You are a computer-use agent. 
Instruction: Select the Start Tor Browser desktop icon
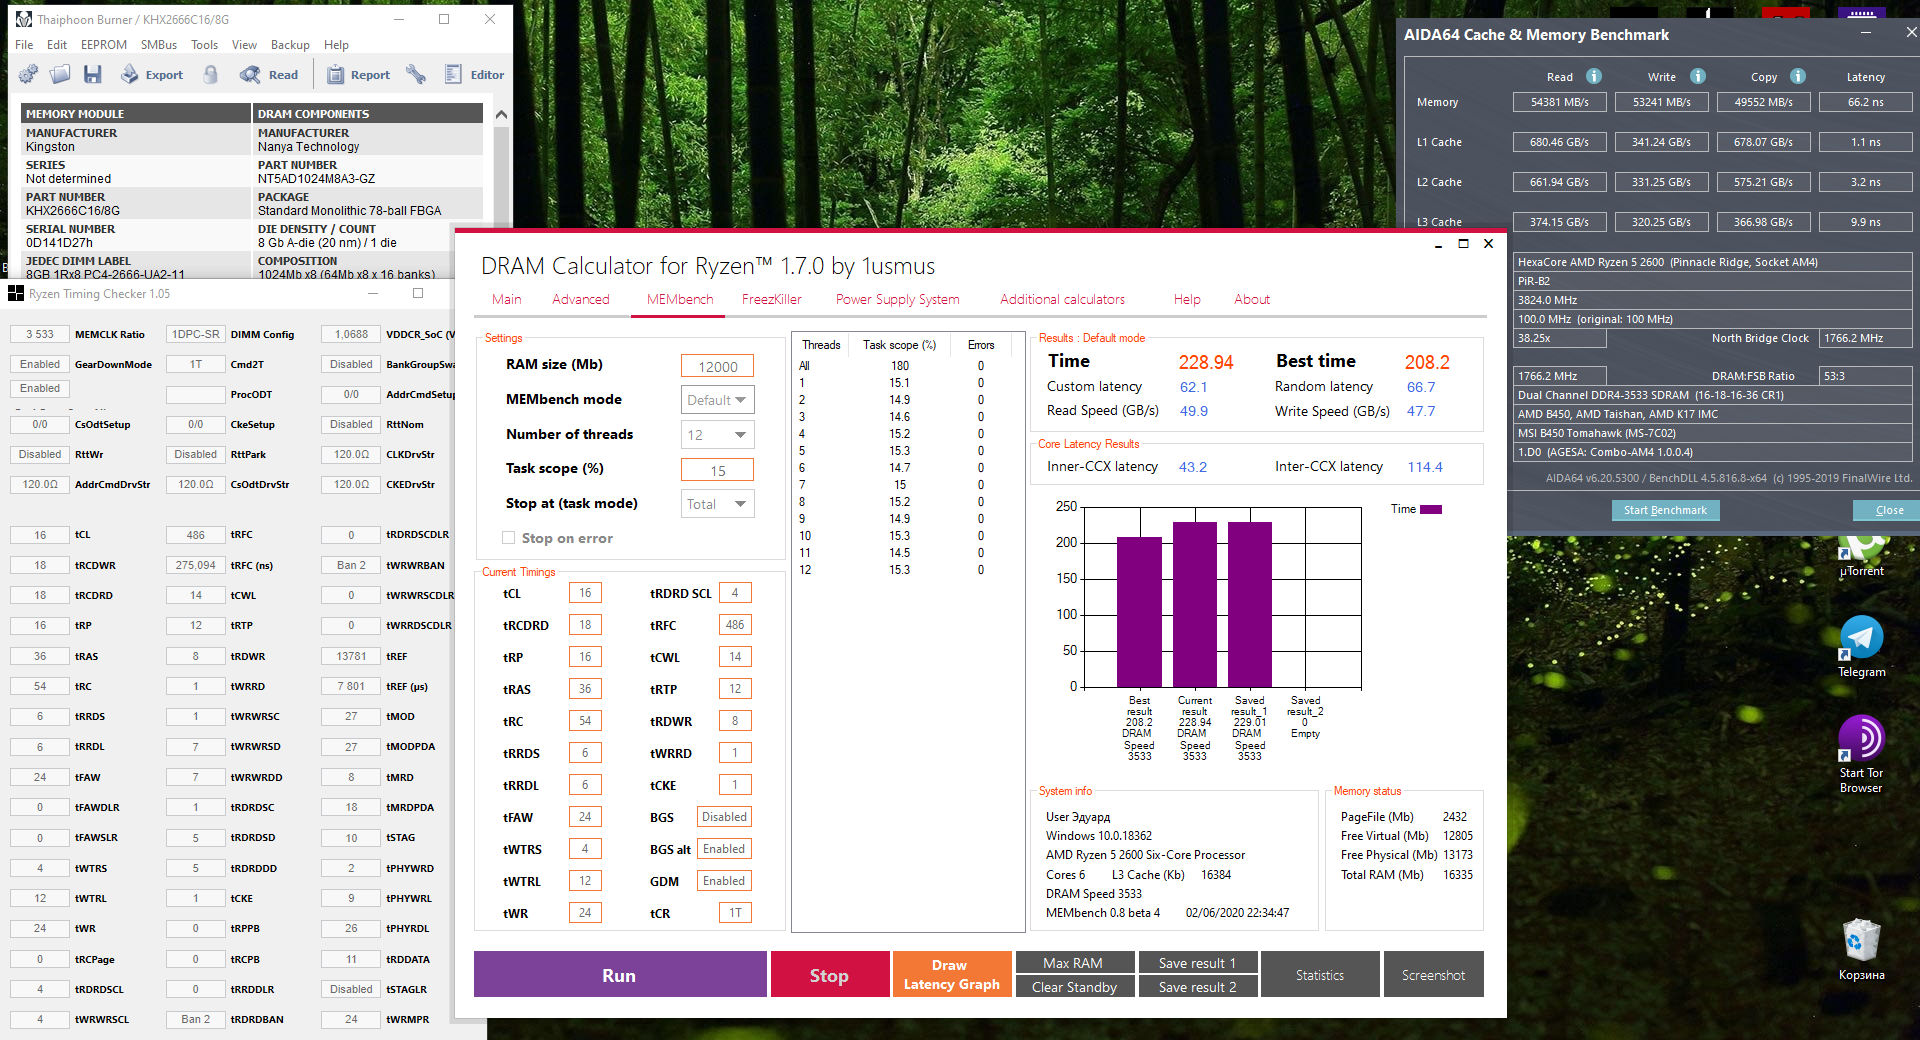click(x=1861, y=754)
